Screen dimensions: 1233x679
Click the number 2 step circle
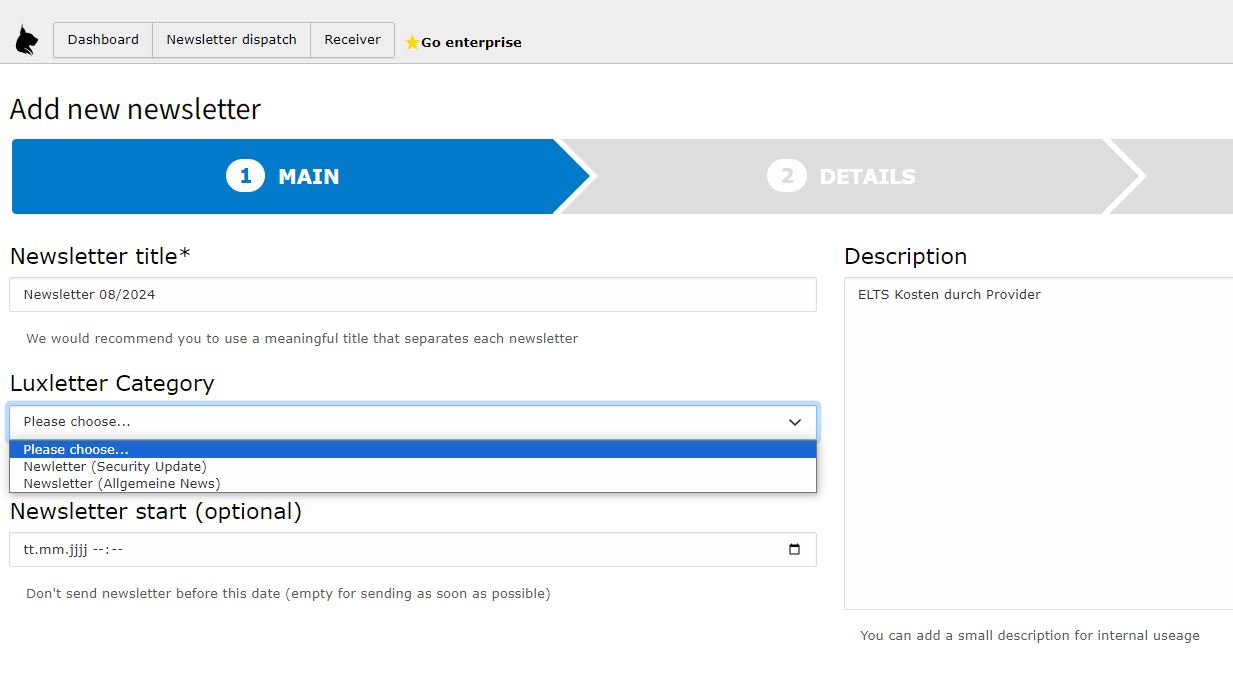(786, 176)
